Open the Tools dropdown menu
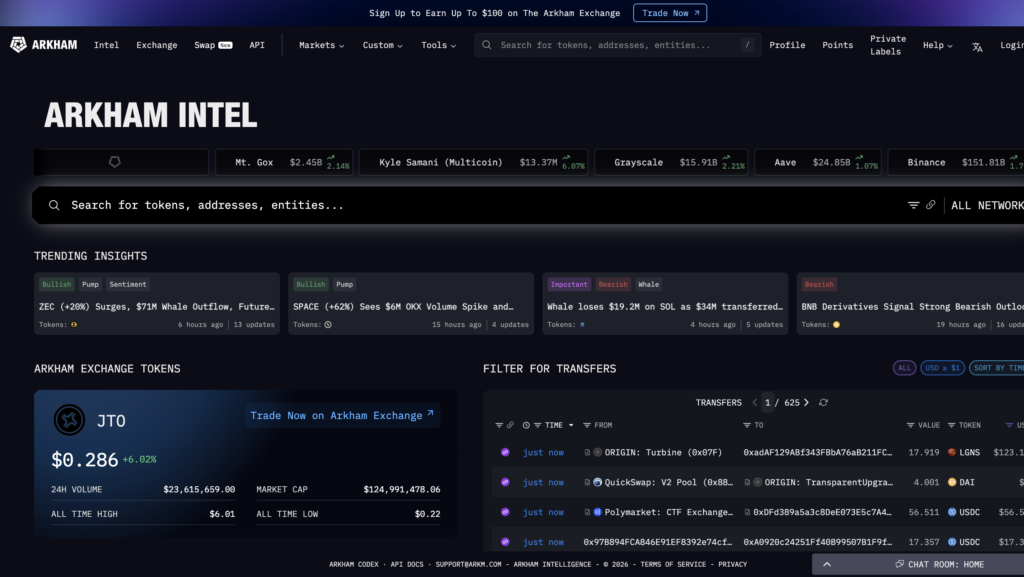 (438, 45)
